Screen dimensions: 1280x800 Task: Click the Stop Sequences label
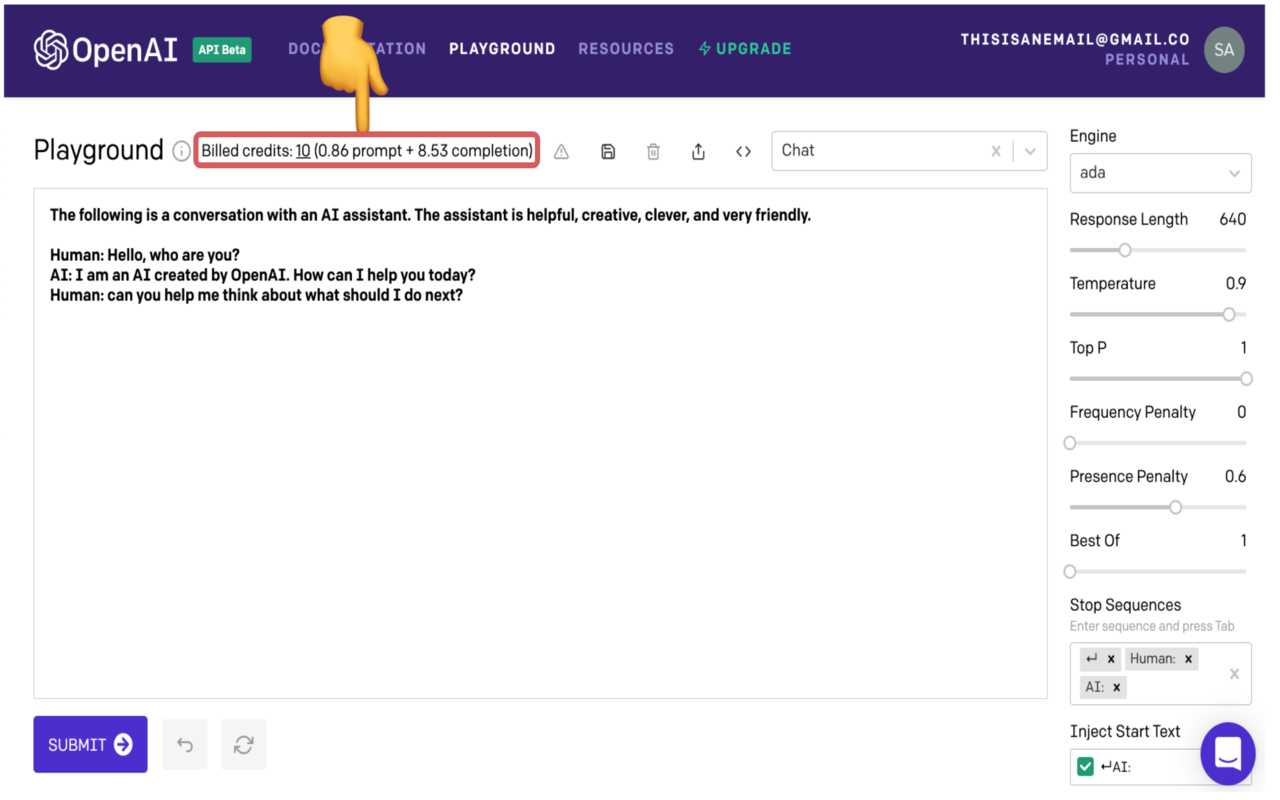(1125, 605)
